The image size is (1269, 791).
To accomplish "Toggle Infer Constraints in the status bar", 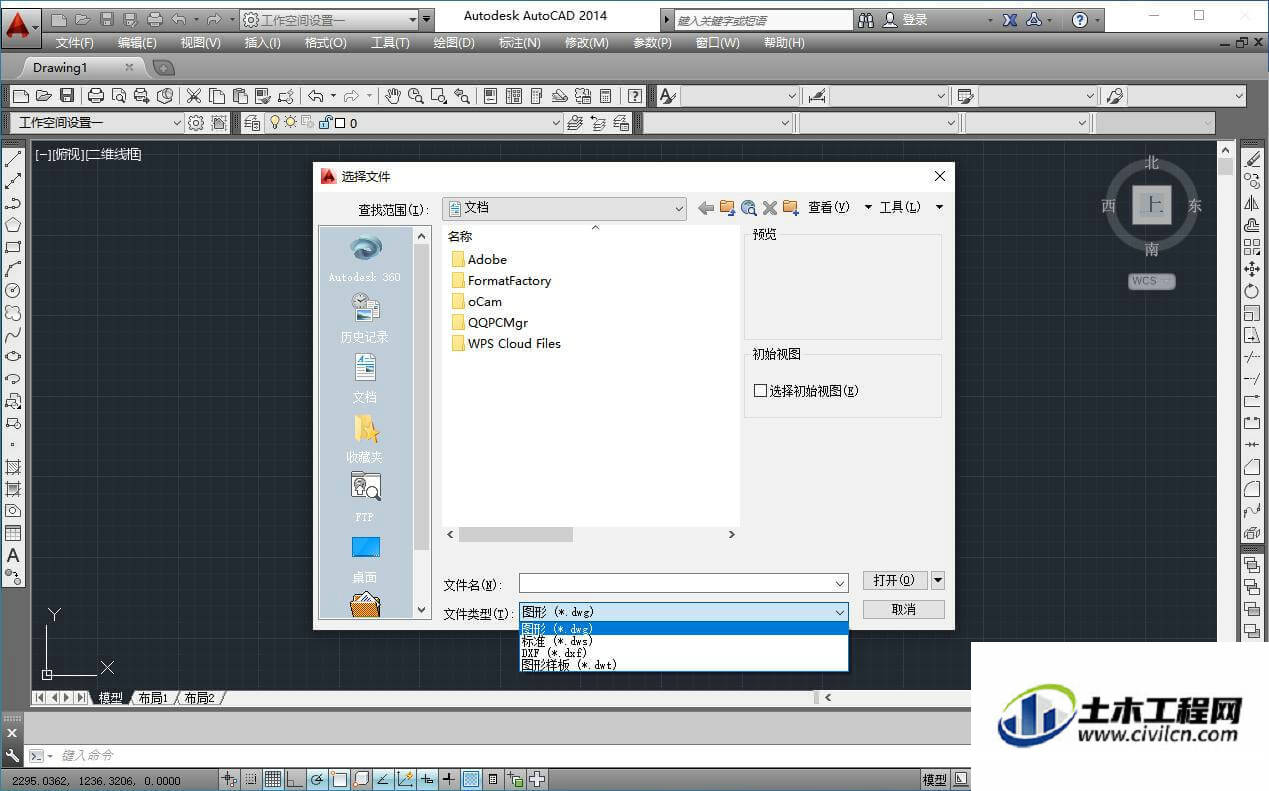I will [x=228, y=780].
